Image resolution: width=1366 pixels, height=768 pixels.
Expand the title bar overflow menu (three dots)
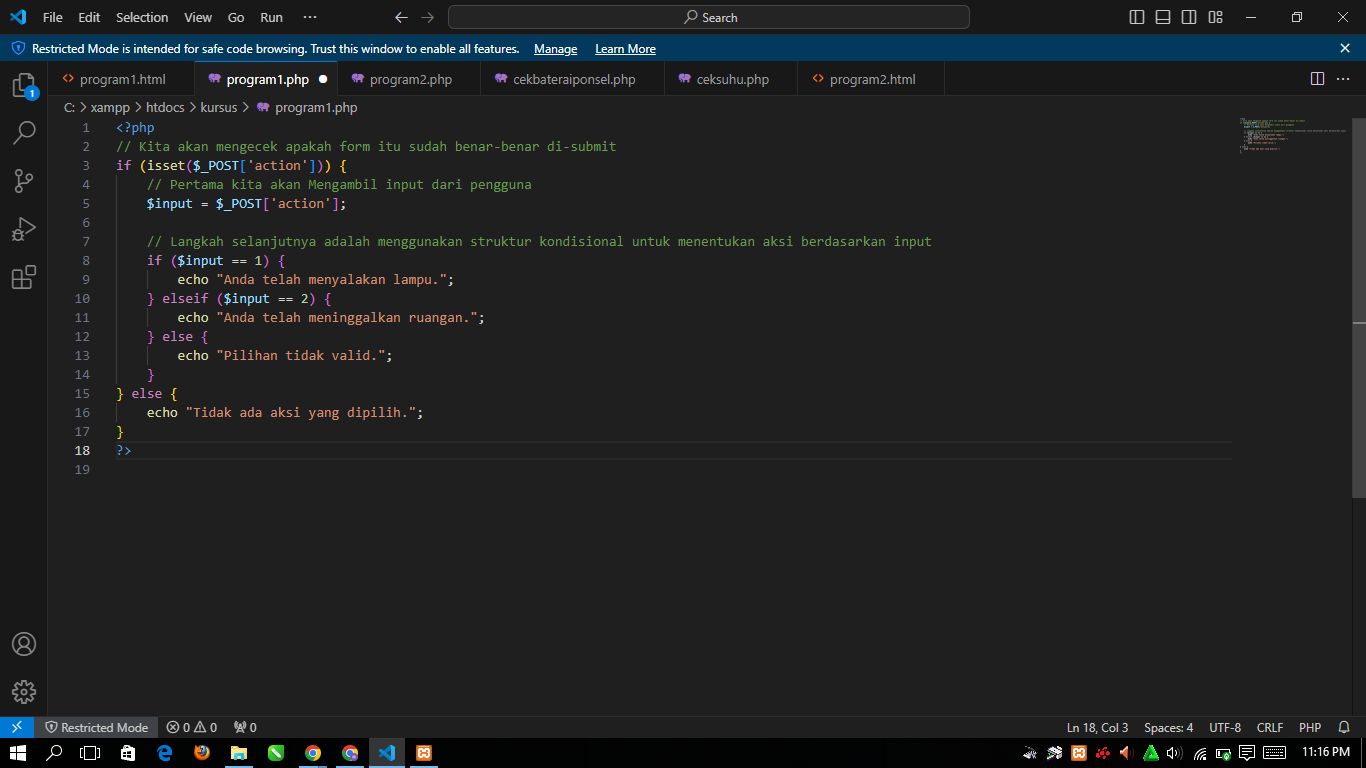[309, 17]
